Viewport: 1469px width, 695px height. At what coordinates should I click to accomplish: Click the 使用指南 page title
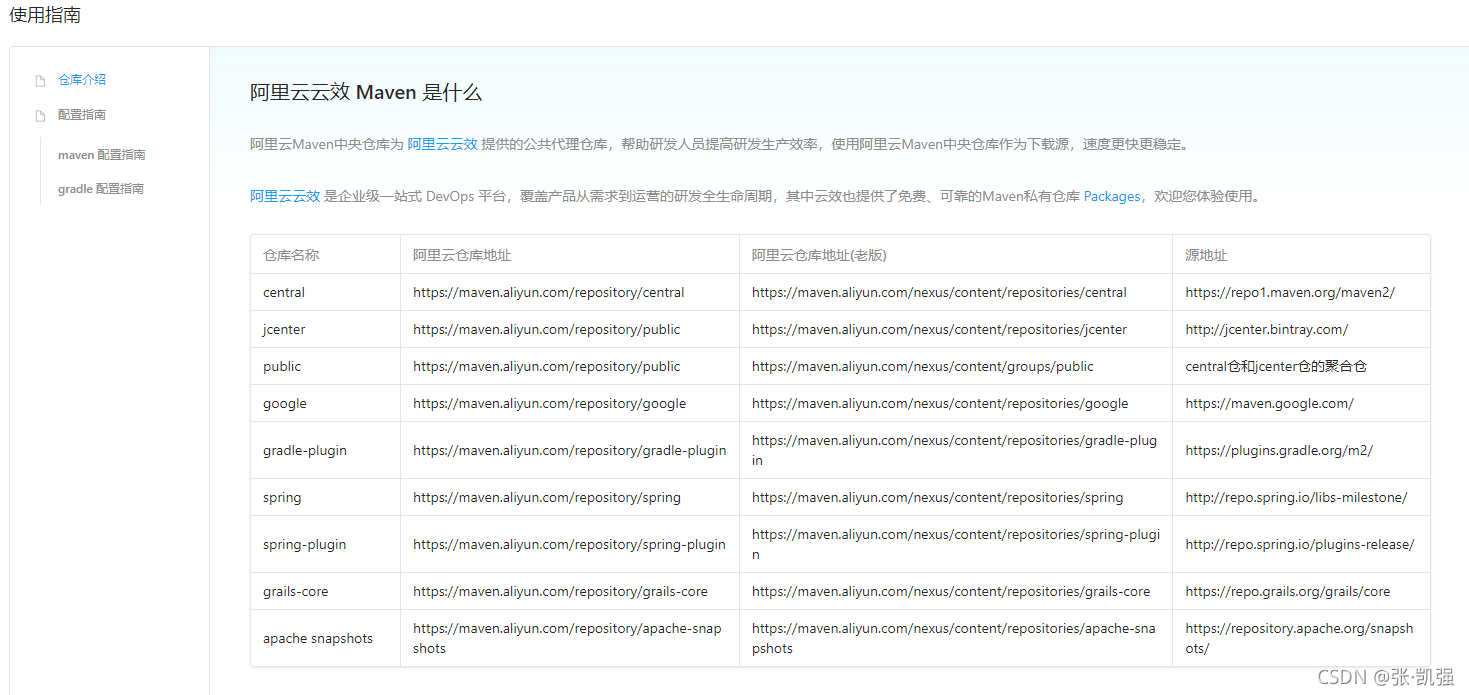pos(45,15)
